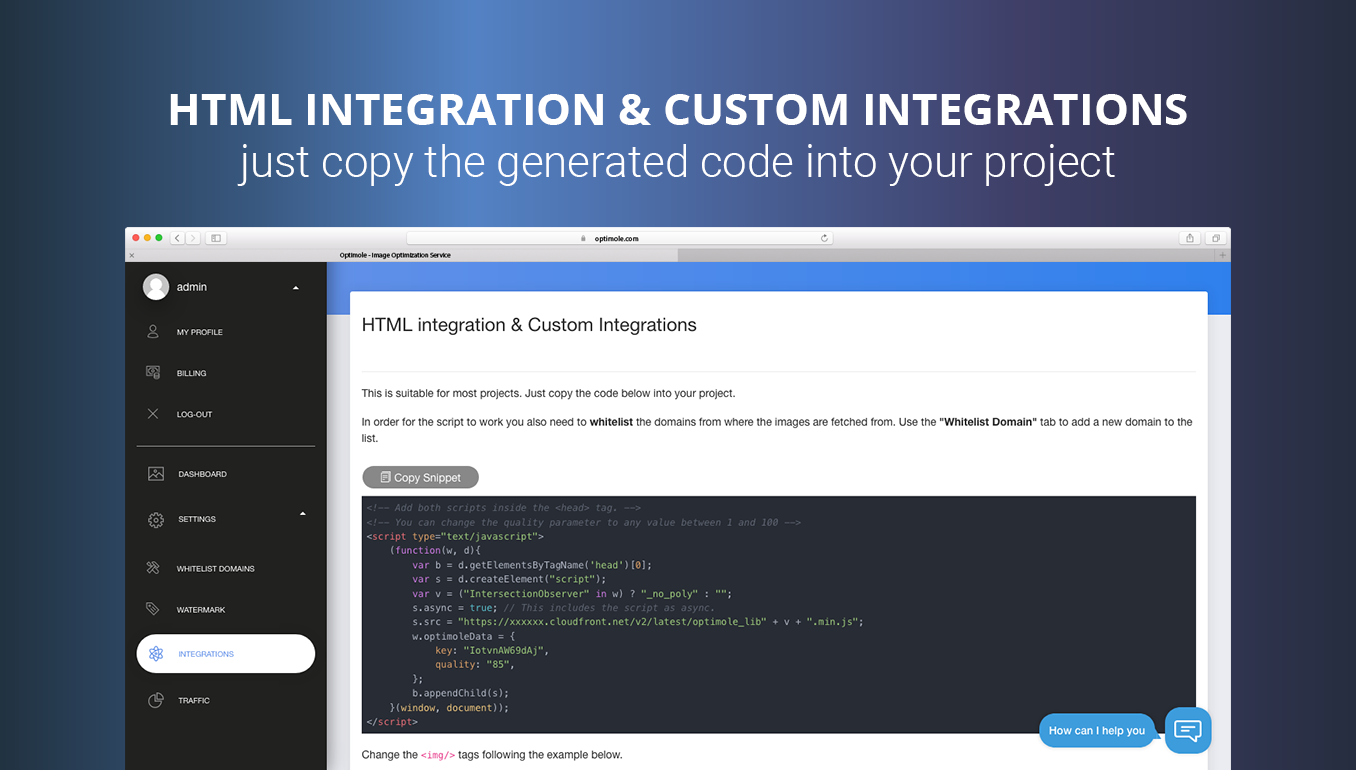Go forward with Safari forward arrow
Screen dimensions: 1356x770
(192, 238)
